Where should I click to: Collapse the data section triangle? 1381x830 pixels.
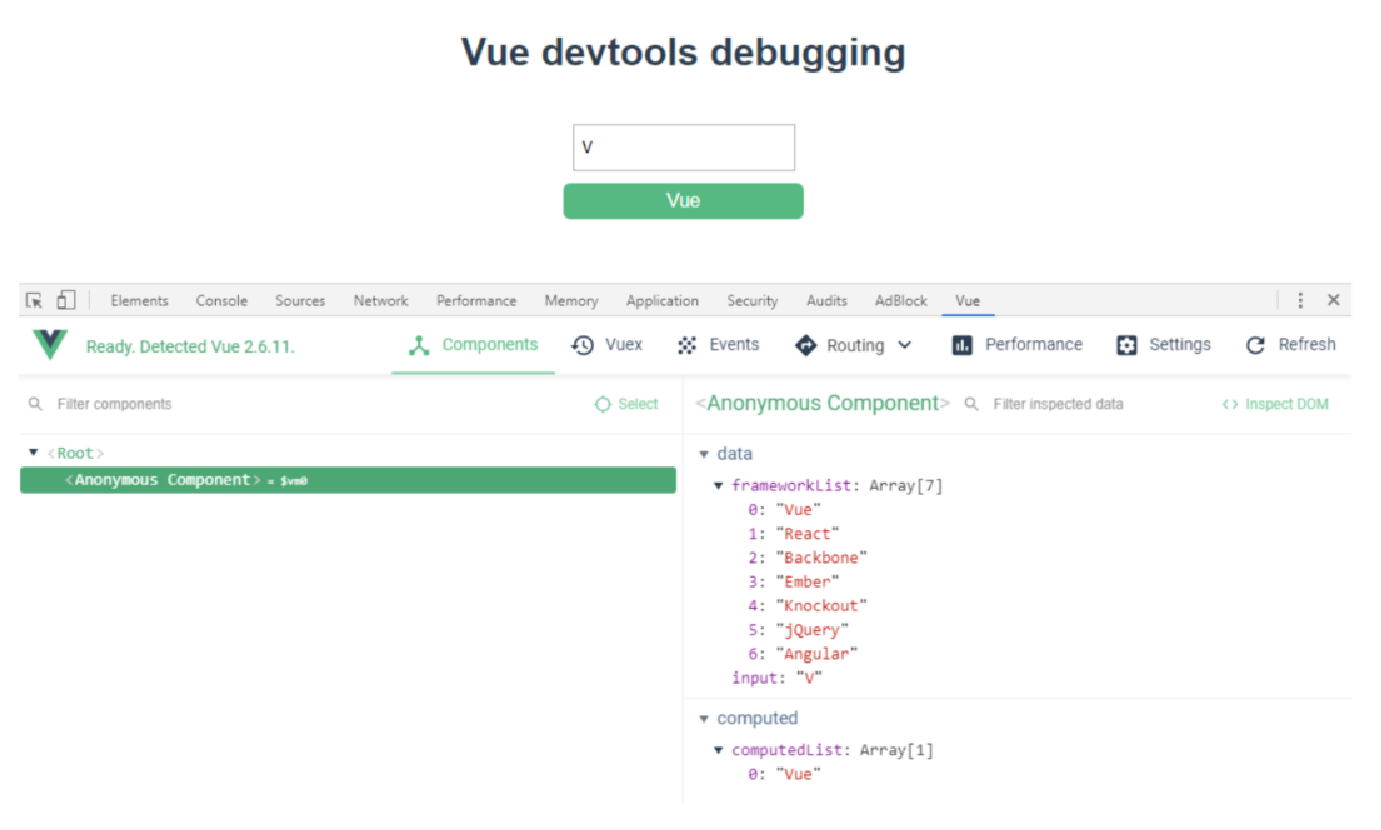(704, 454)
